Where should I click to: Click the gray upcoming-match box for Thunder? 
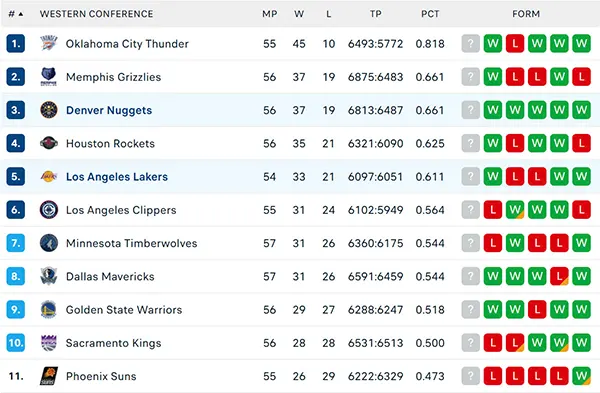(471, 44)
